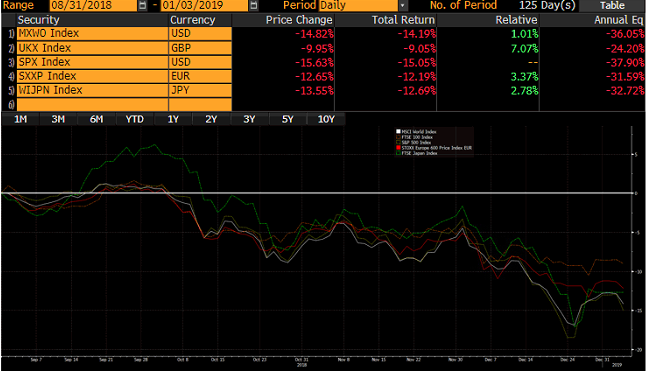Click the 2.78% relative value
This screenshot has width=648, height=371.
(524, 90)
